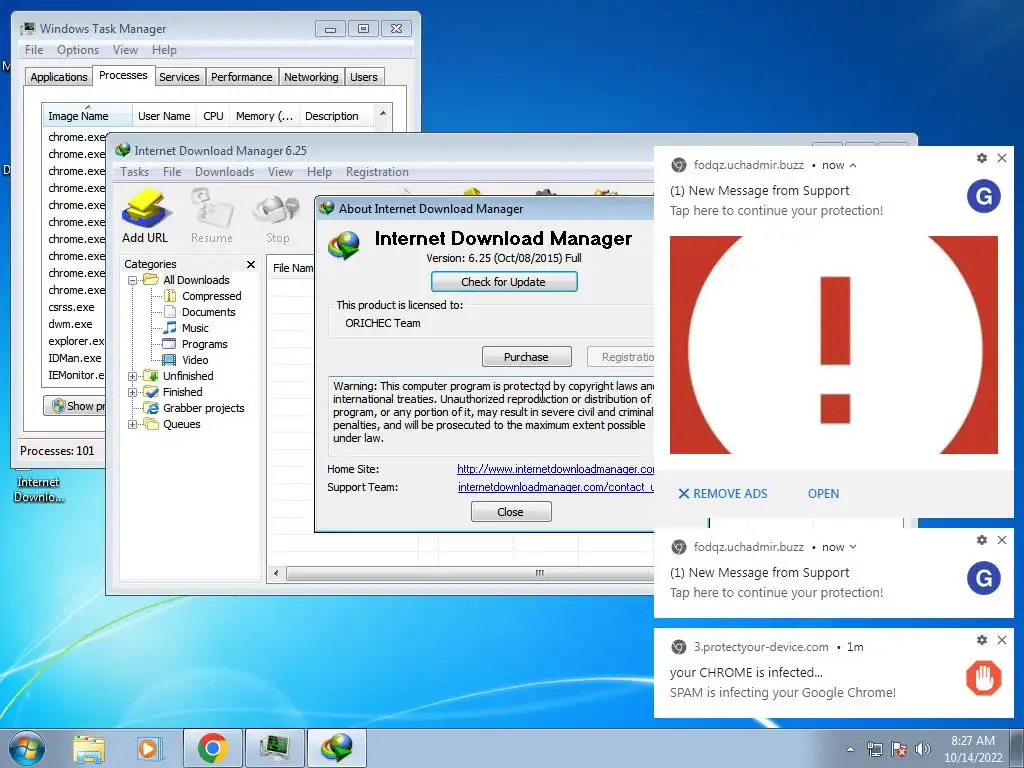Sort processes by CPU column

click(214, 116)
